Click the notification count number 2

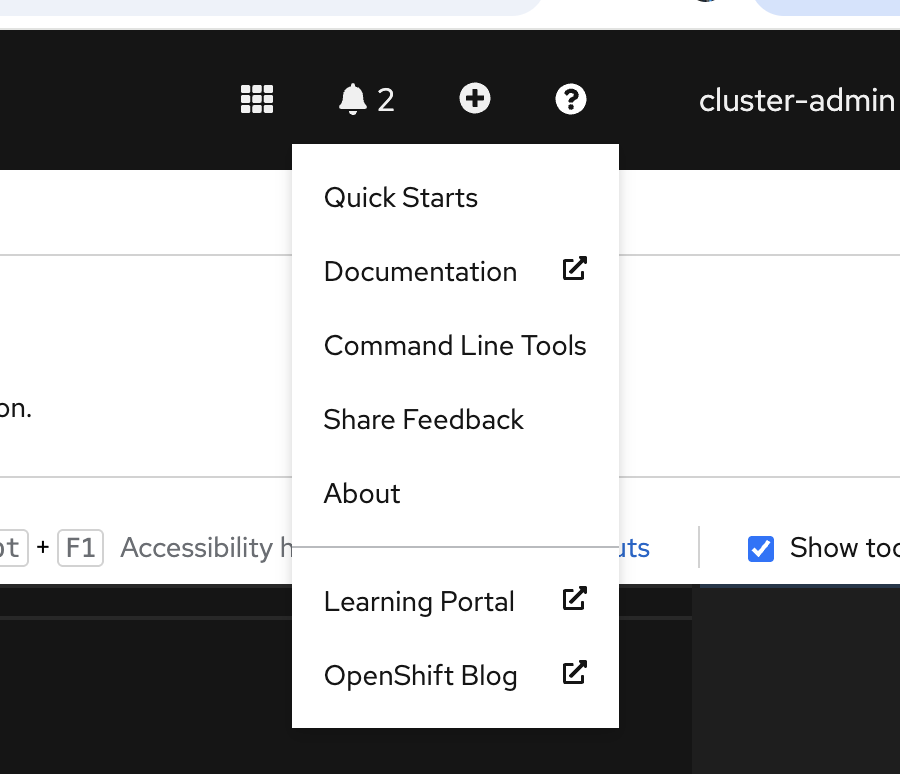point(386,100)
